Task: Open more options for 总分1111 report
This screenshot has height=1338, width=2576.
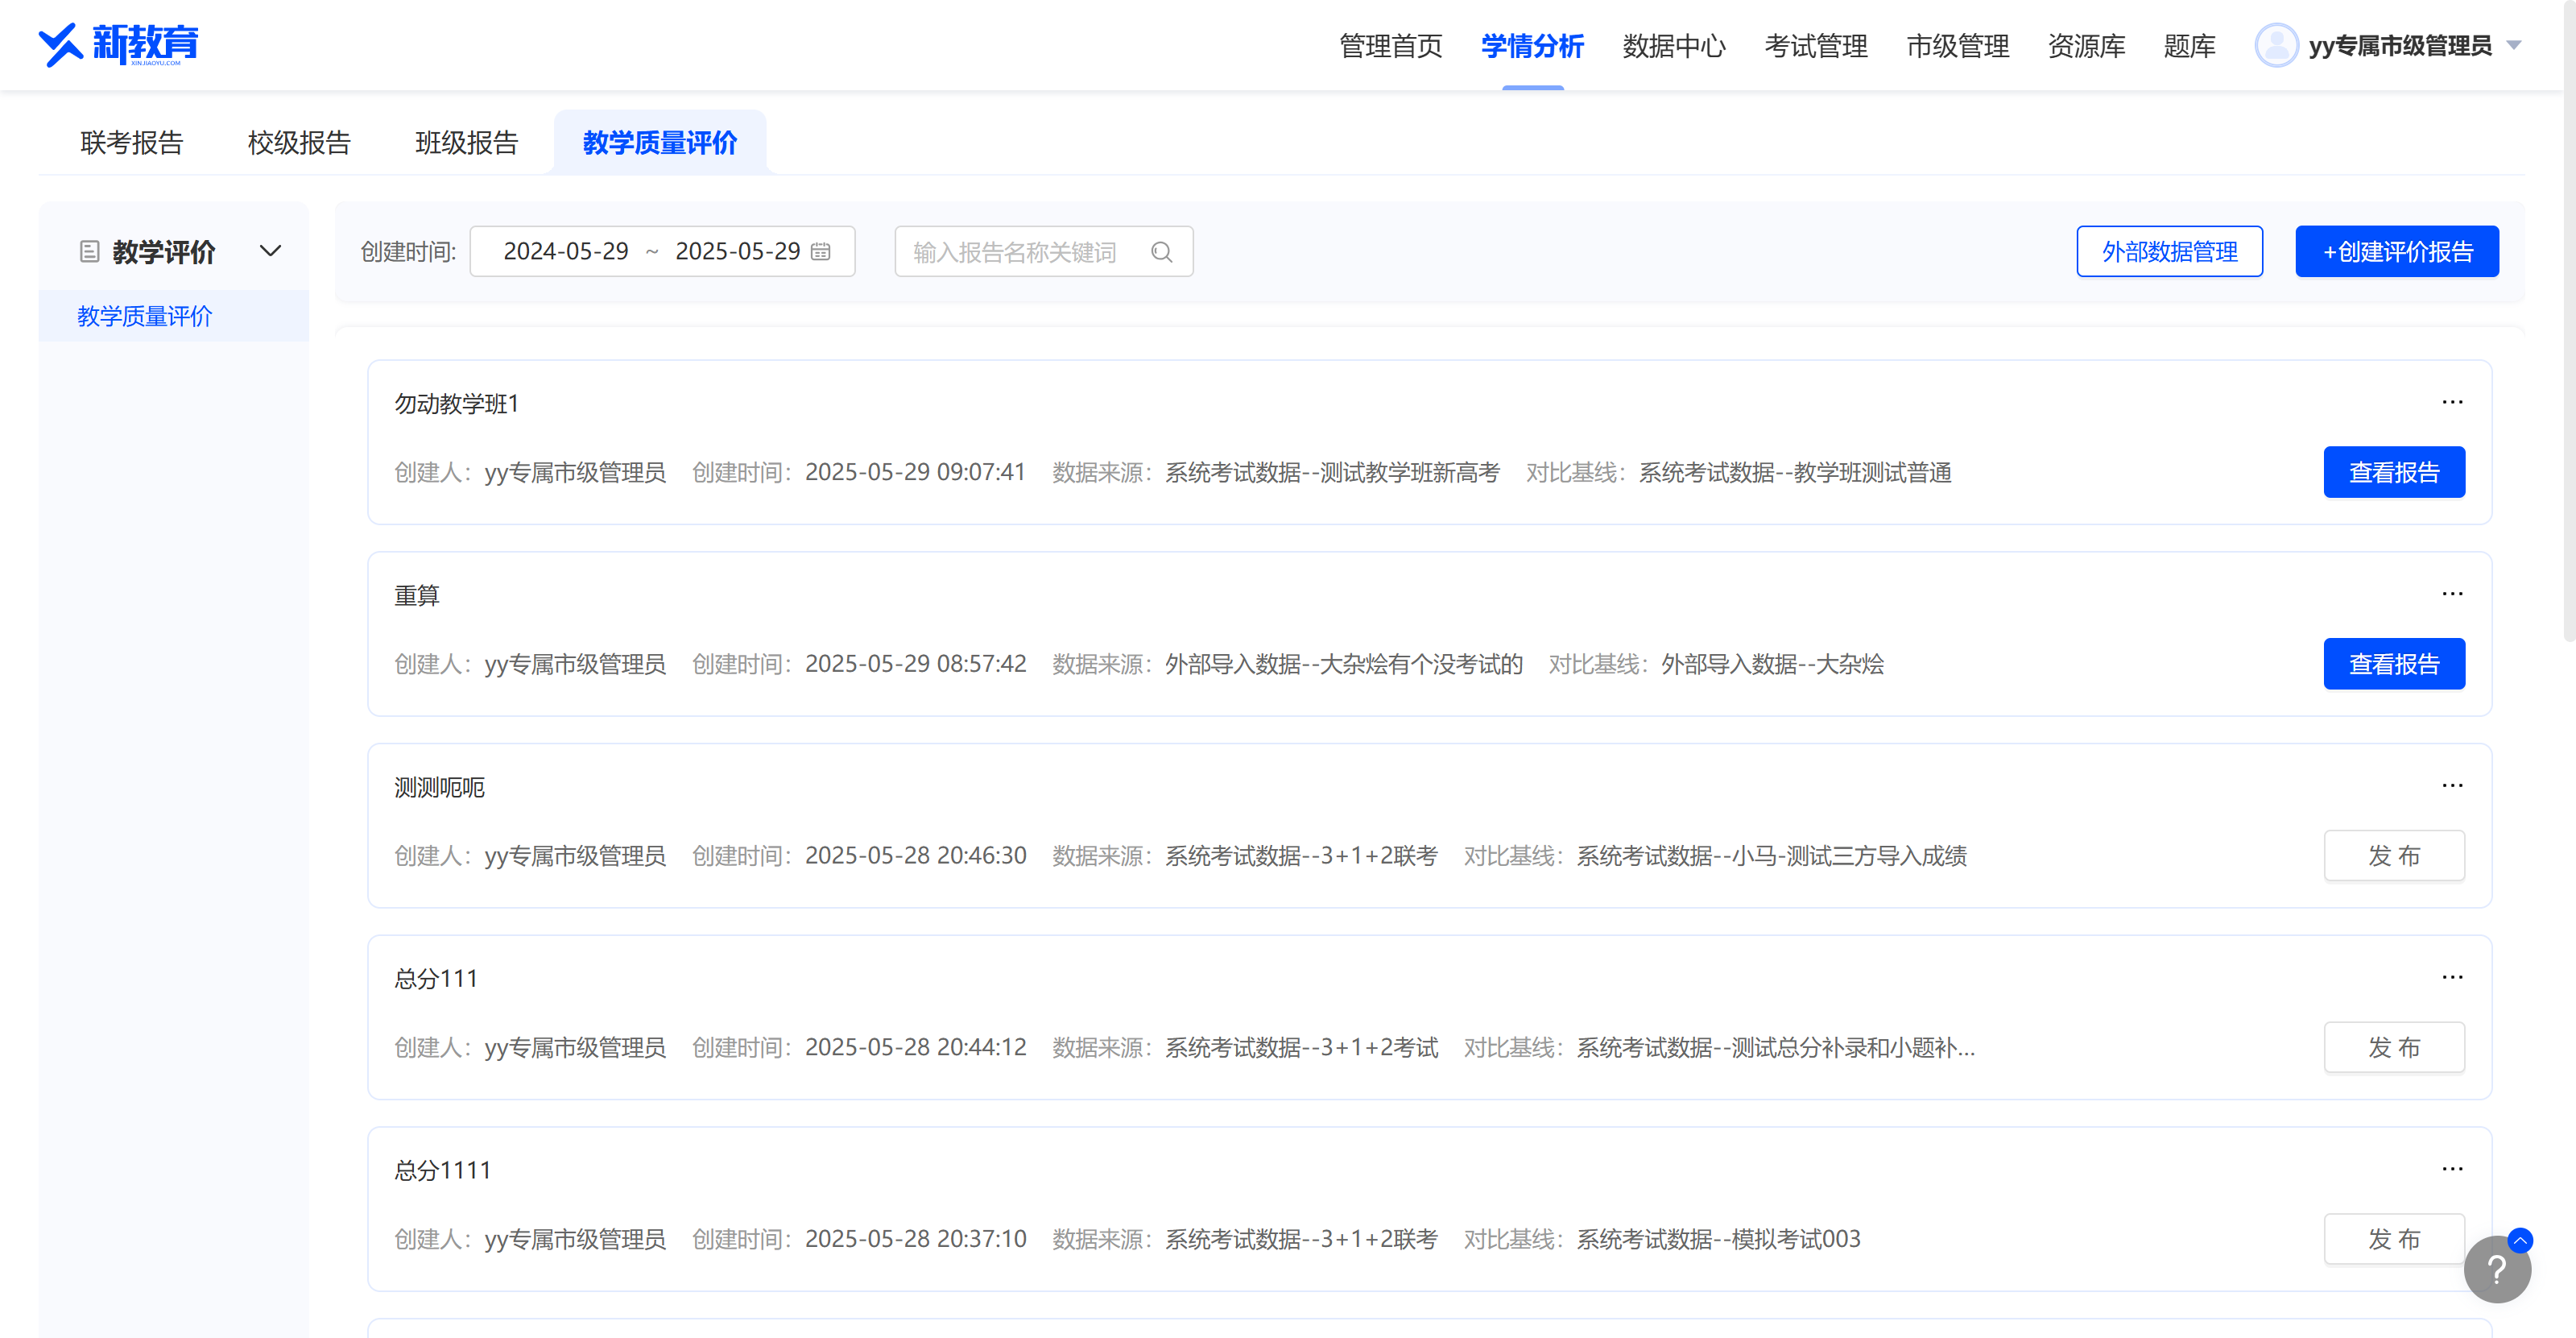Action: [2452, 1169]
